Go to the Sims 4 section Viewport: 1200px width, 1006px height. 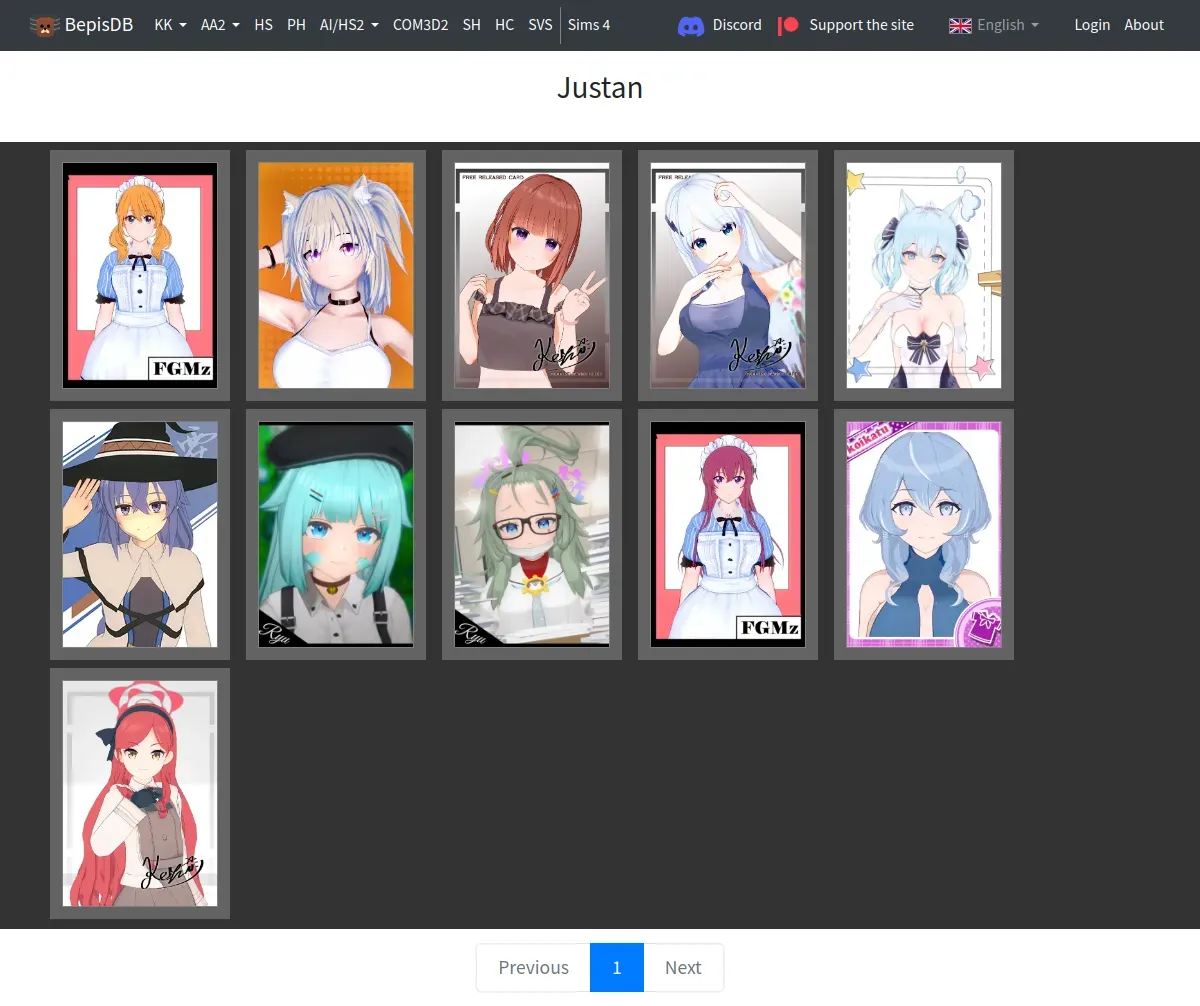[x=589, y=25]
